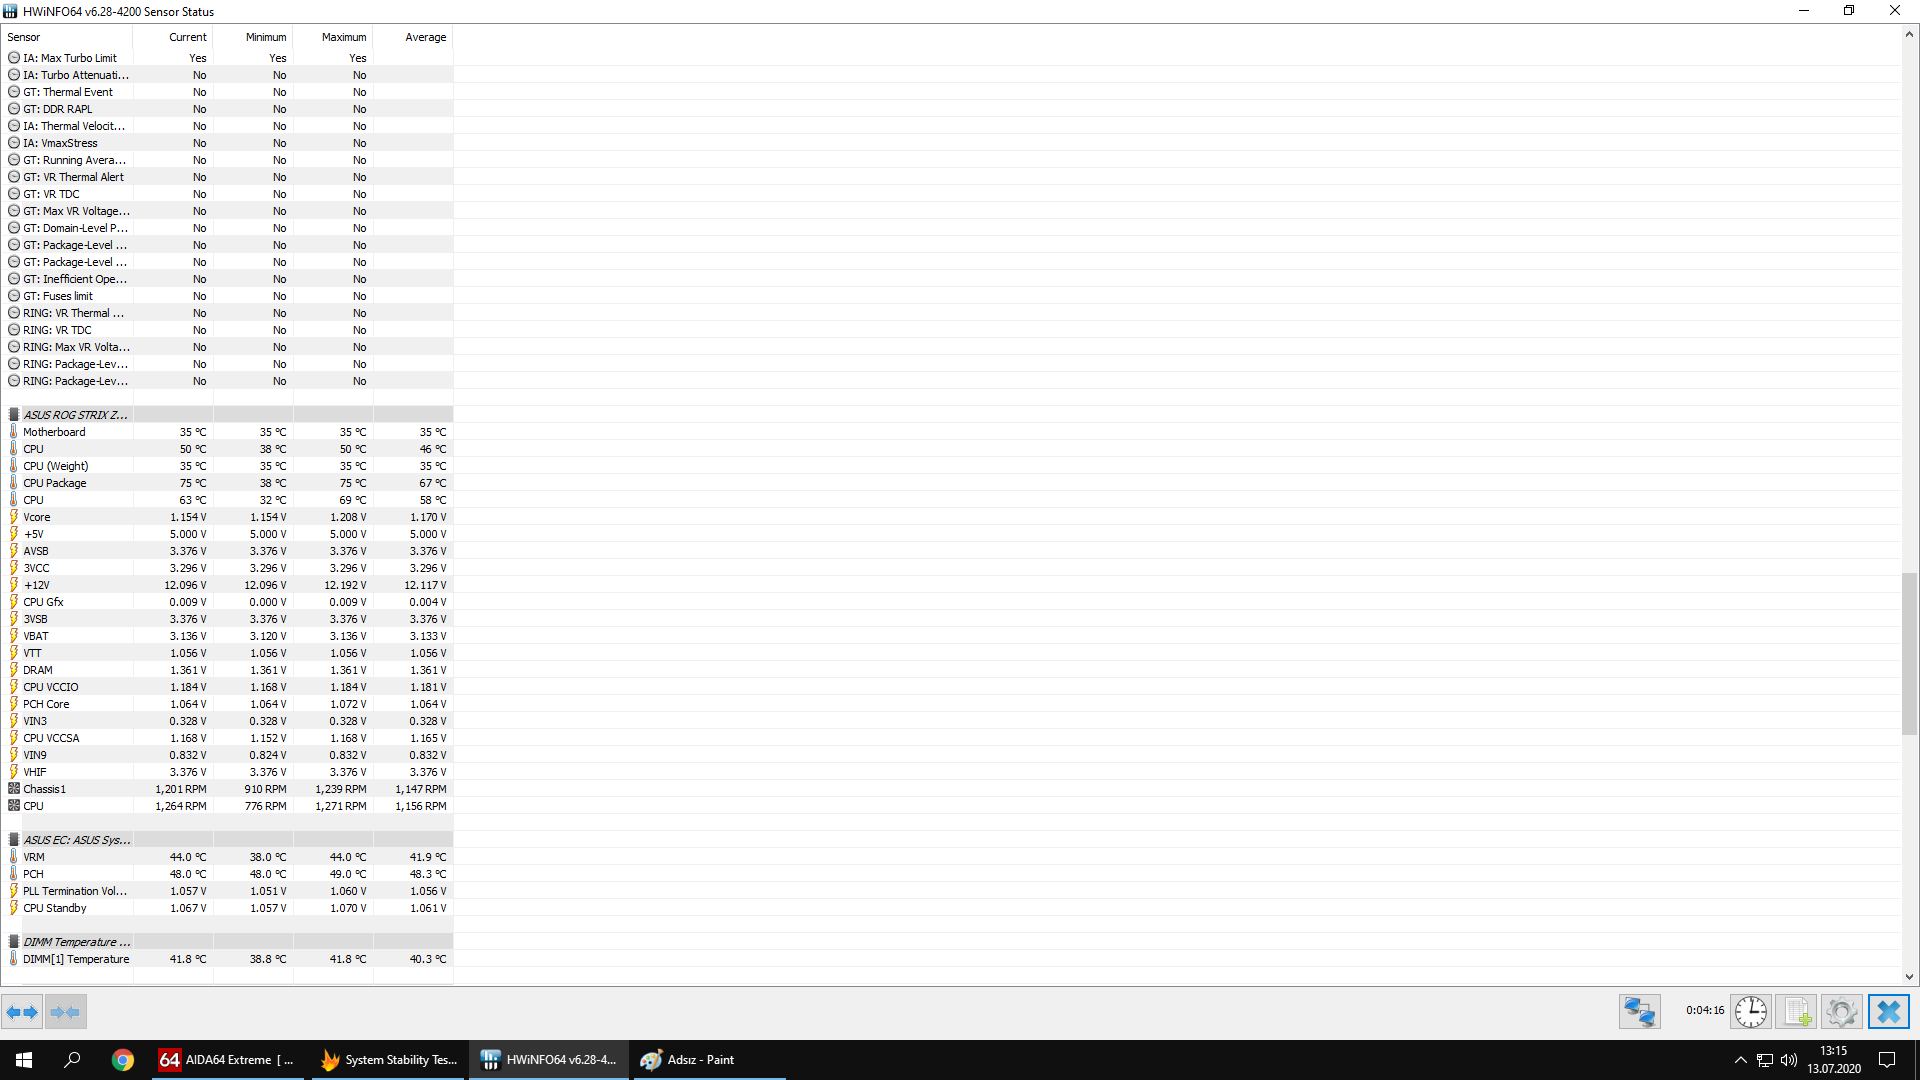Click the collapse columns arrows button
This screenshot has height=1080, width=1920.
(66, 1012)
